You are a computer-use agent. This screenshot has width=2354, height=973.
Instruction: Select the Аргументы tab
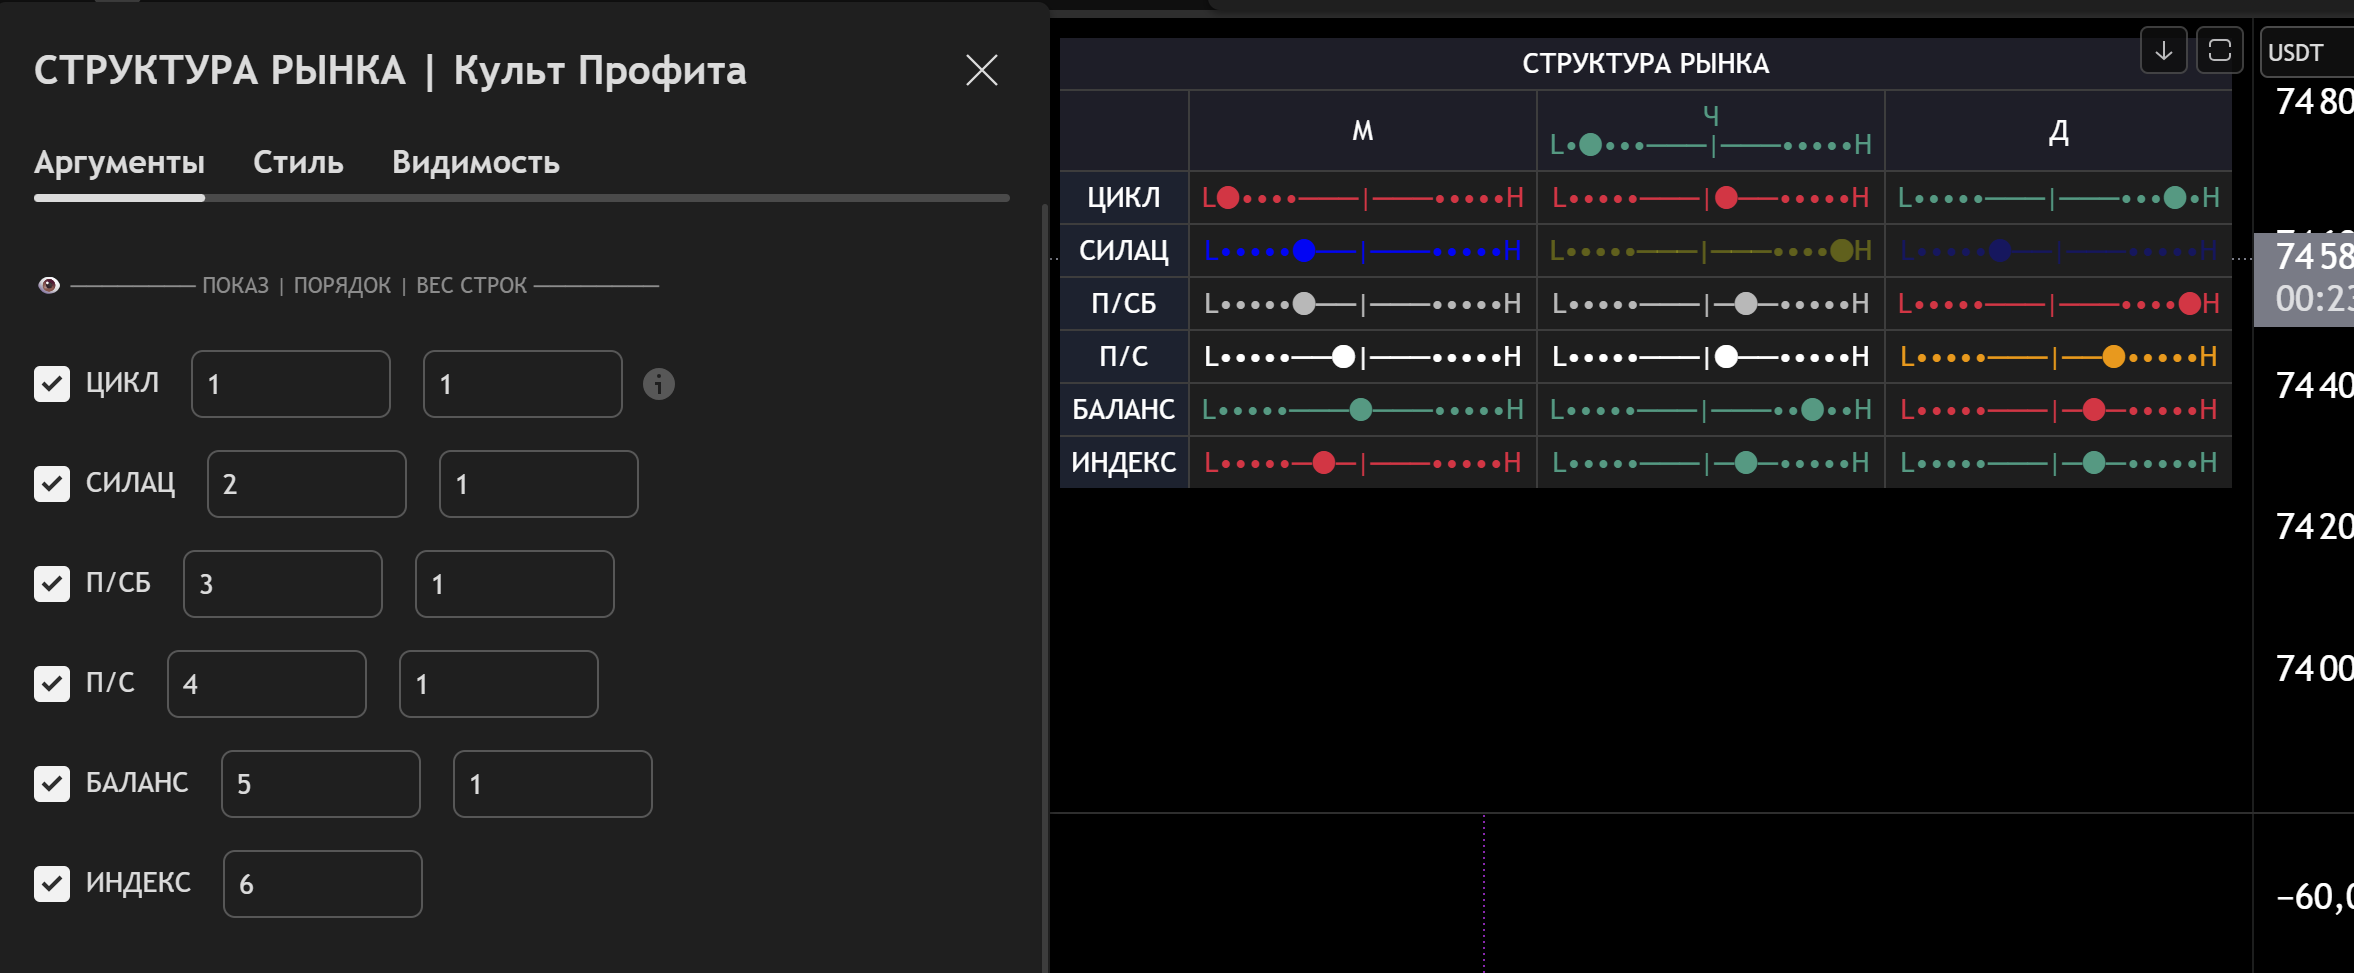[119, 162]
